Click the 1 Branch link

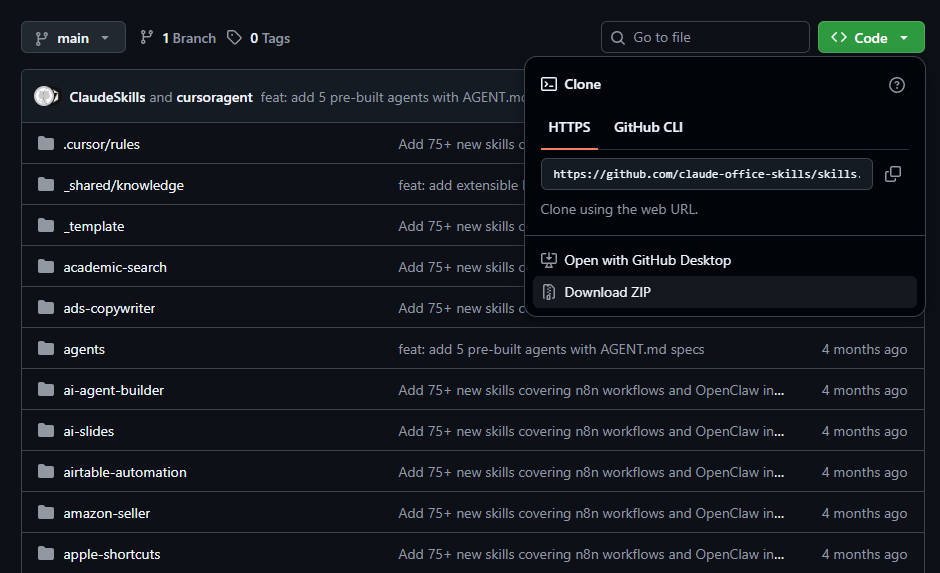click(177, 38)
